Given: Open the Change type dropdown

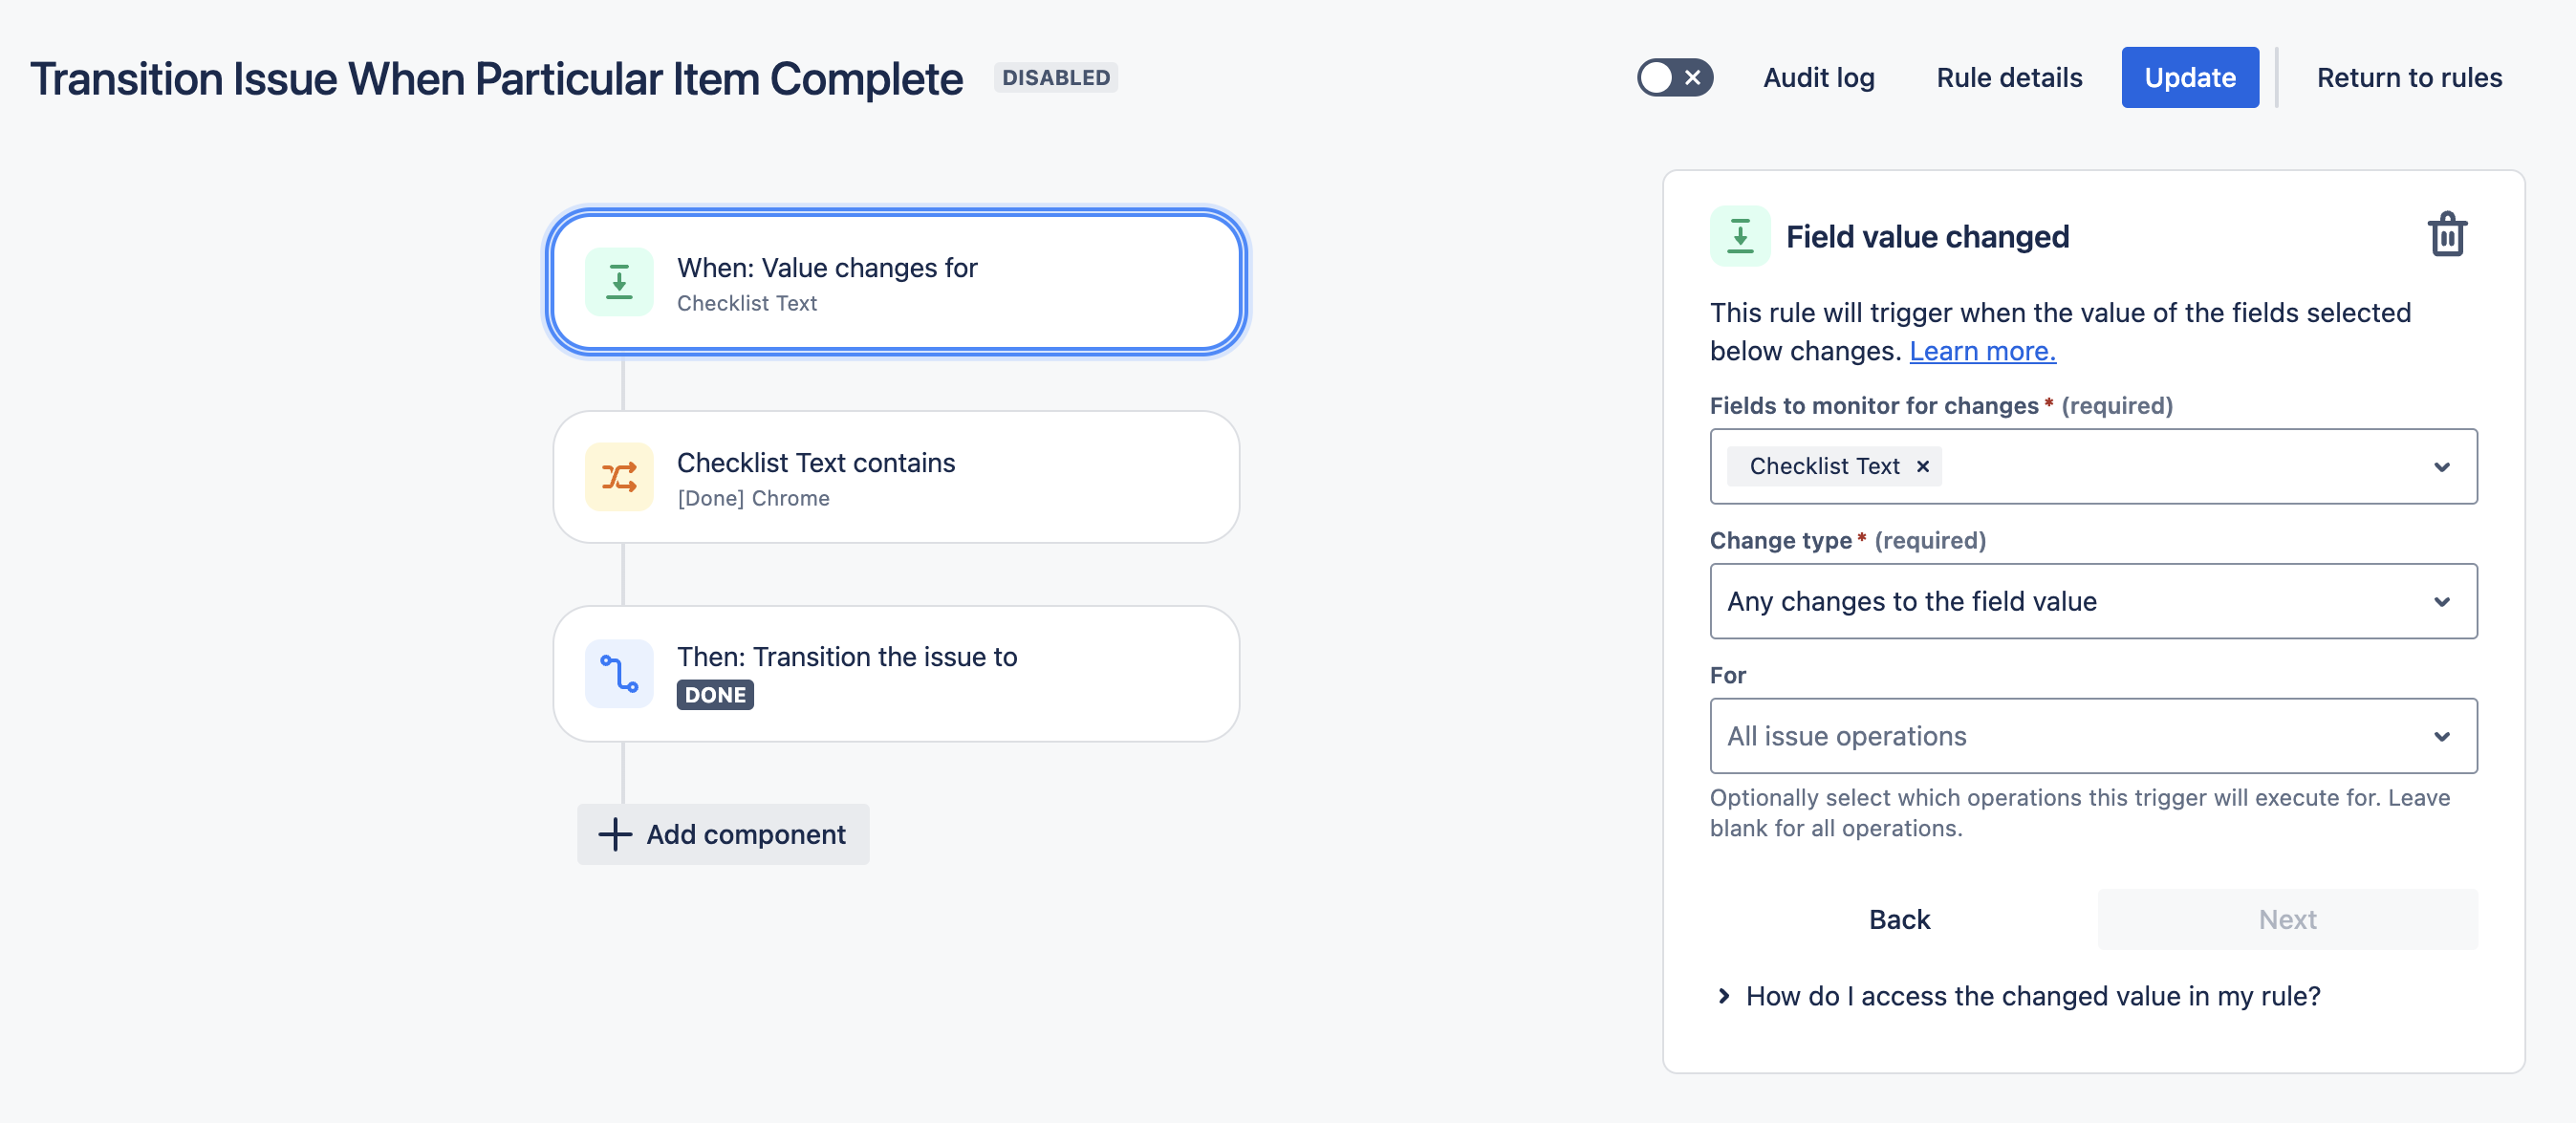Looking at the screenshot, I should pyautogui.click(x=2092, y=601).
